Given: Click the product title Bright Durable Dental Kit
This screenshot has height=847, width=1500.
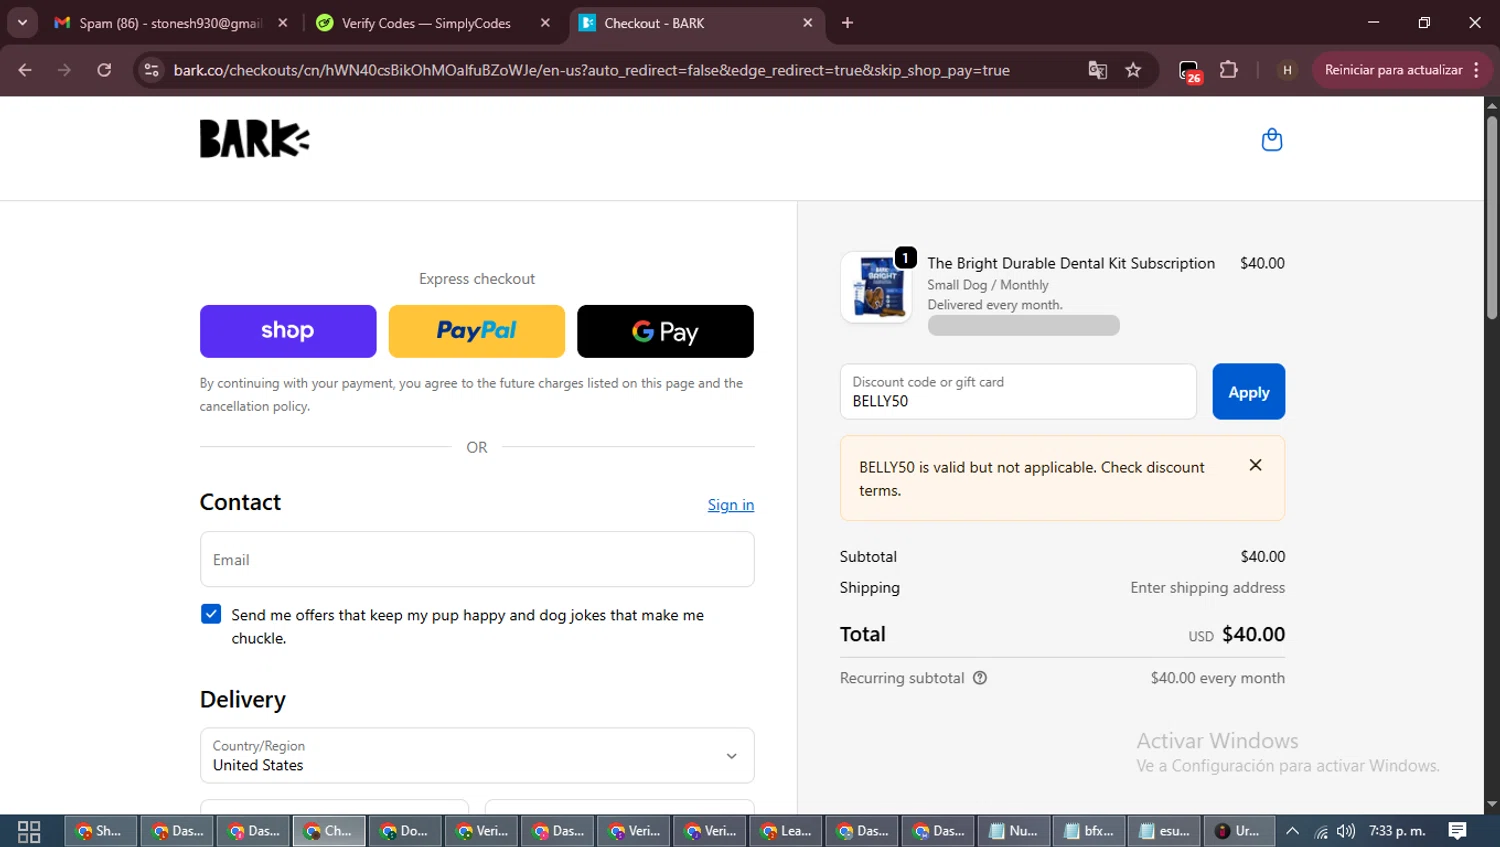Looking at the screenshot, I should pos(1071,263).
